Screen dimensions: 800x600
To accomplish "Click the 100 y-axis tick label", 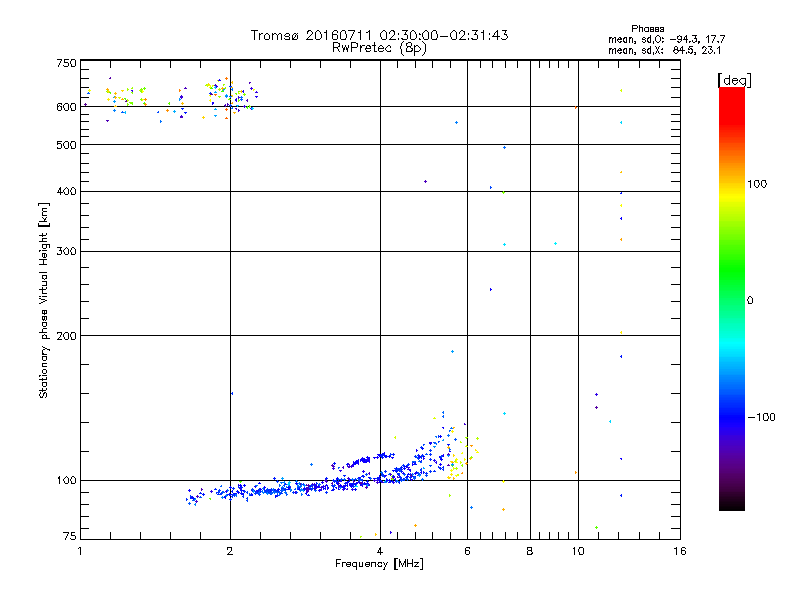I will click(66, 480).
